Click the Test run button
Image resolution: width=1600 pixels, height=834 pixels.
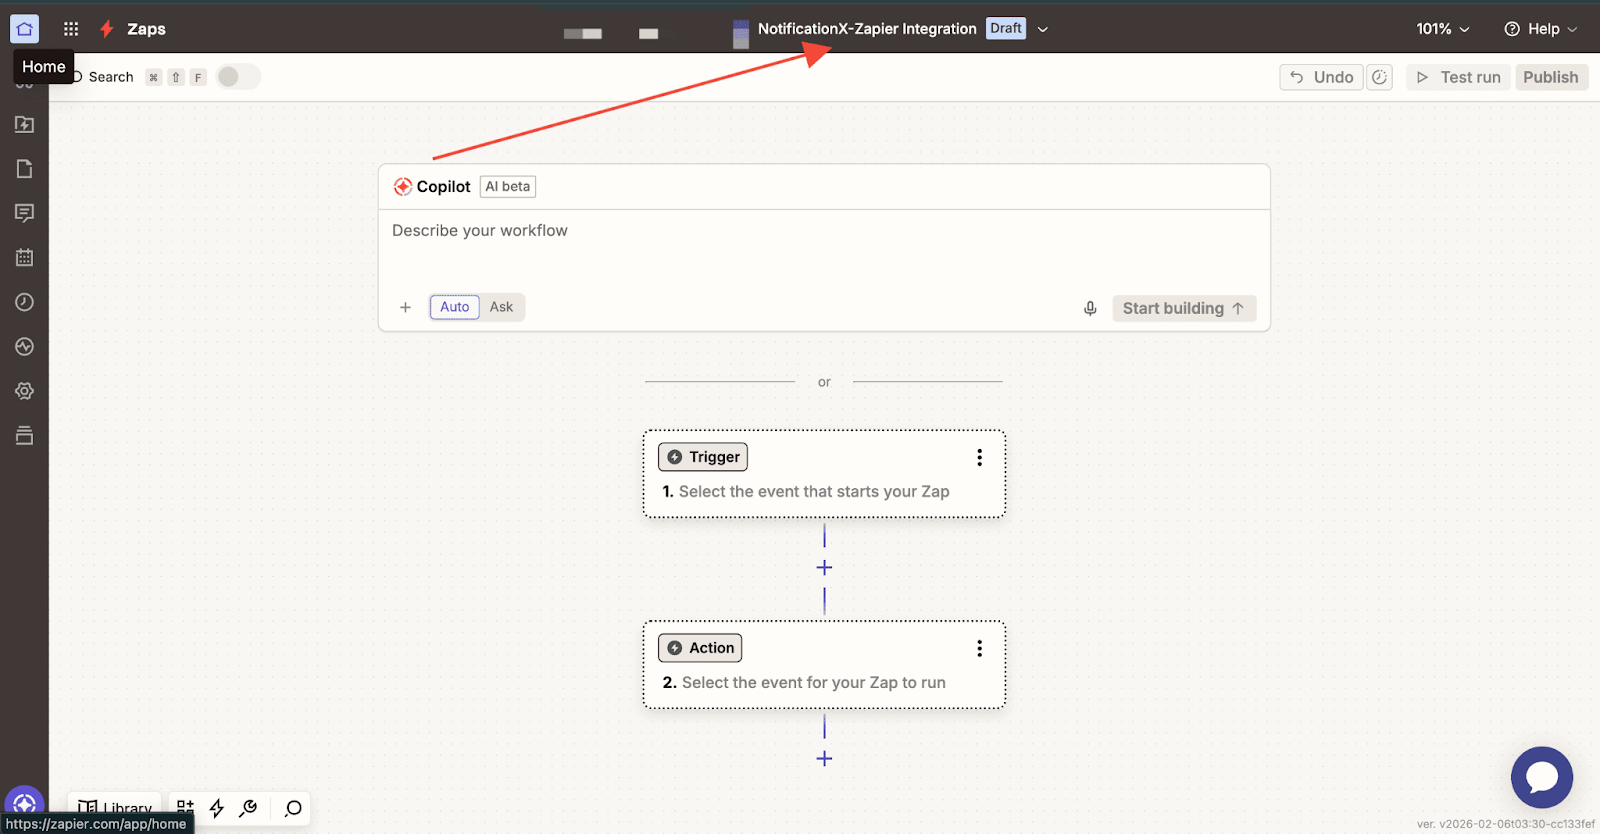[1458, 77]
